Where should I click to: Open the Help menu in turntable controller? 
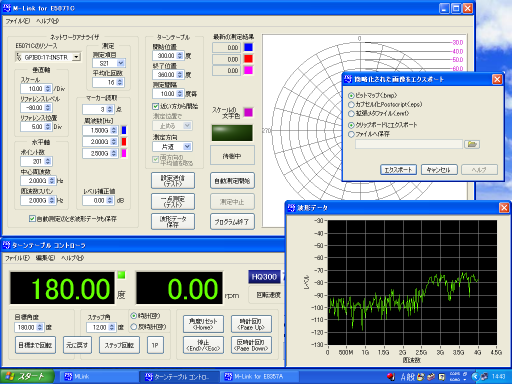tap(72, 258)
